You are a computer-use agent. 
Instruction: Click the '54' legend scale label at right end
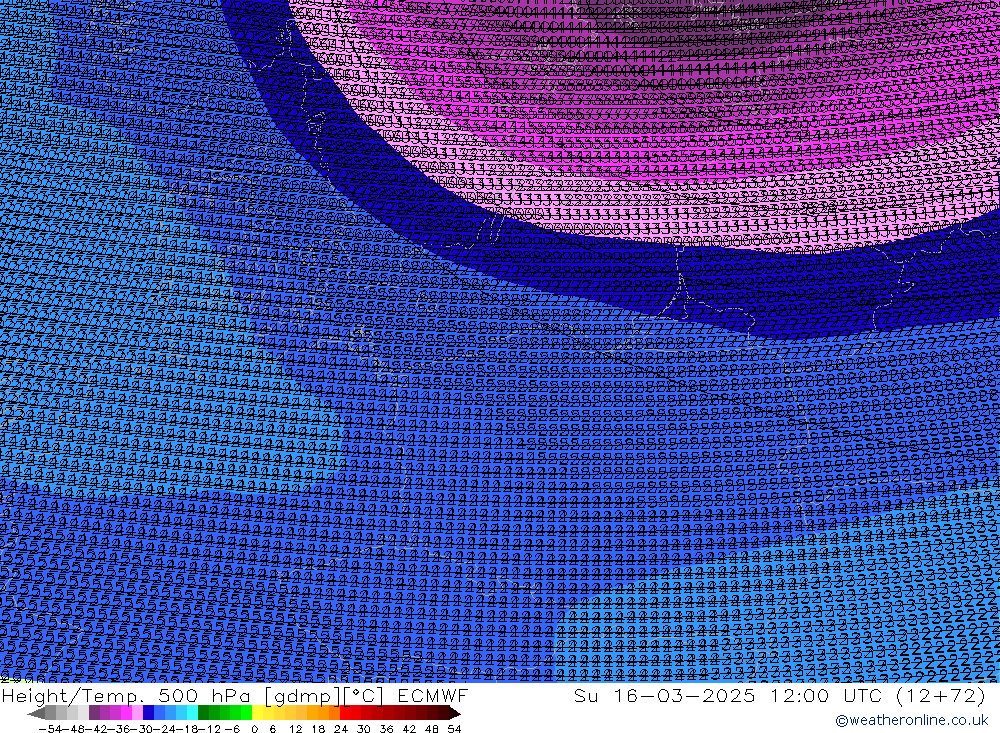(454, 729)
